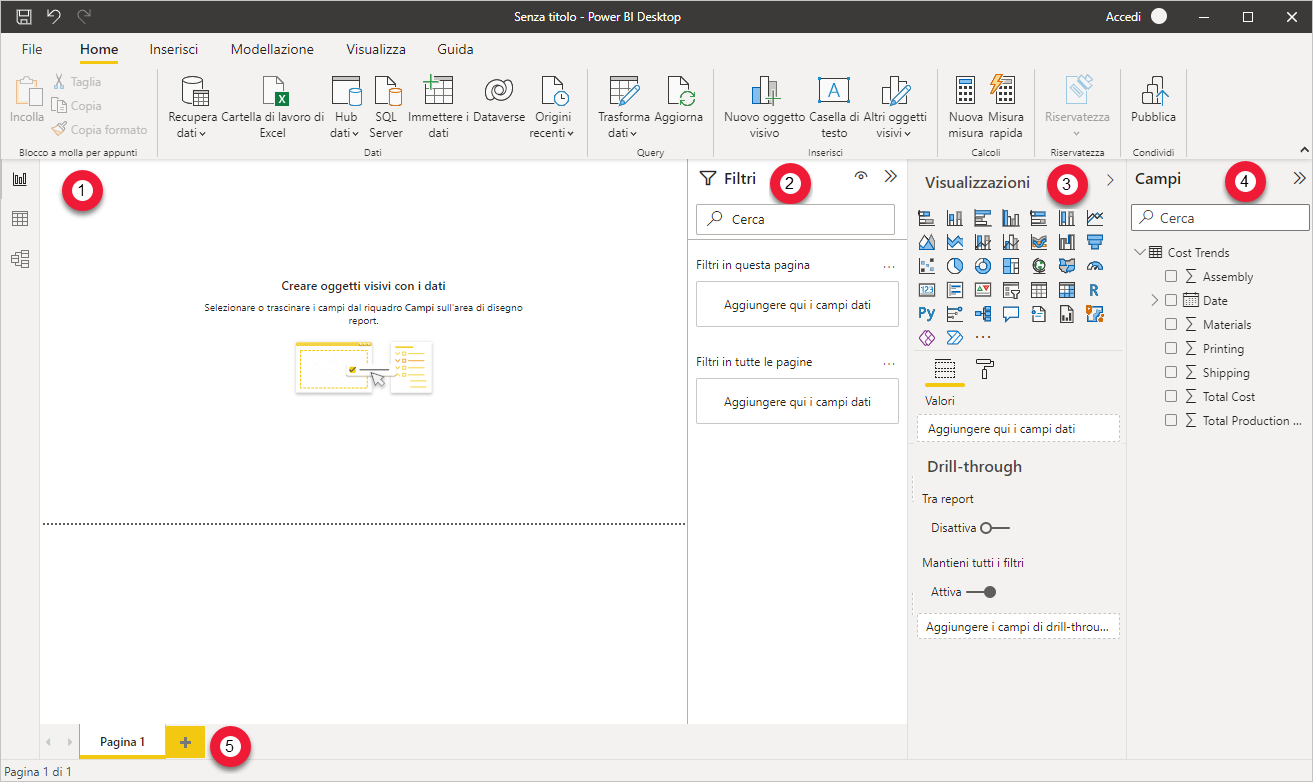The width and height of the screenshot is (1313, 782).
Task: Turn off Mantieni tutti i filtri toggle
Action: (x=981, y=592)
